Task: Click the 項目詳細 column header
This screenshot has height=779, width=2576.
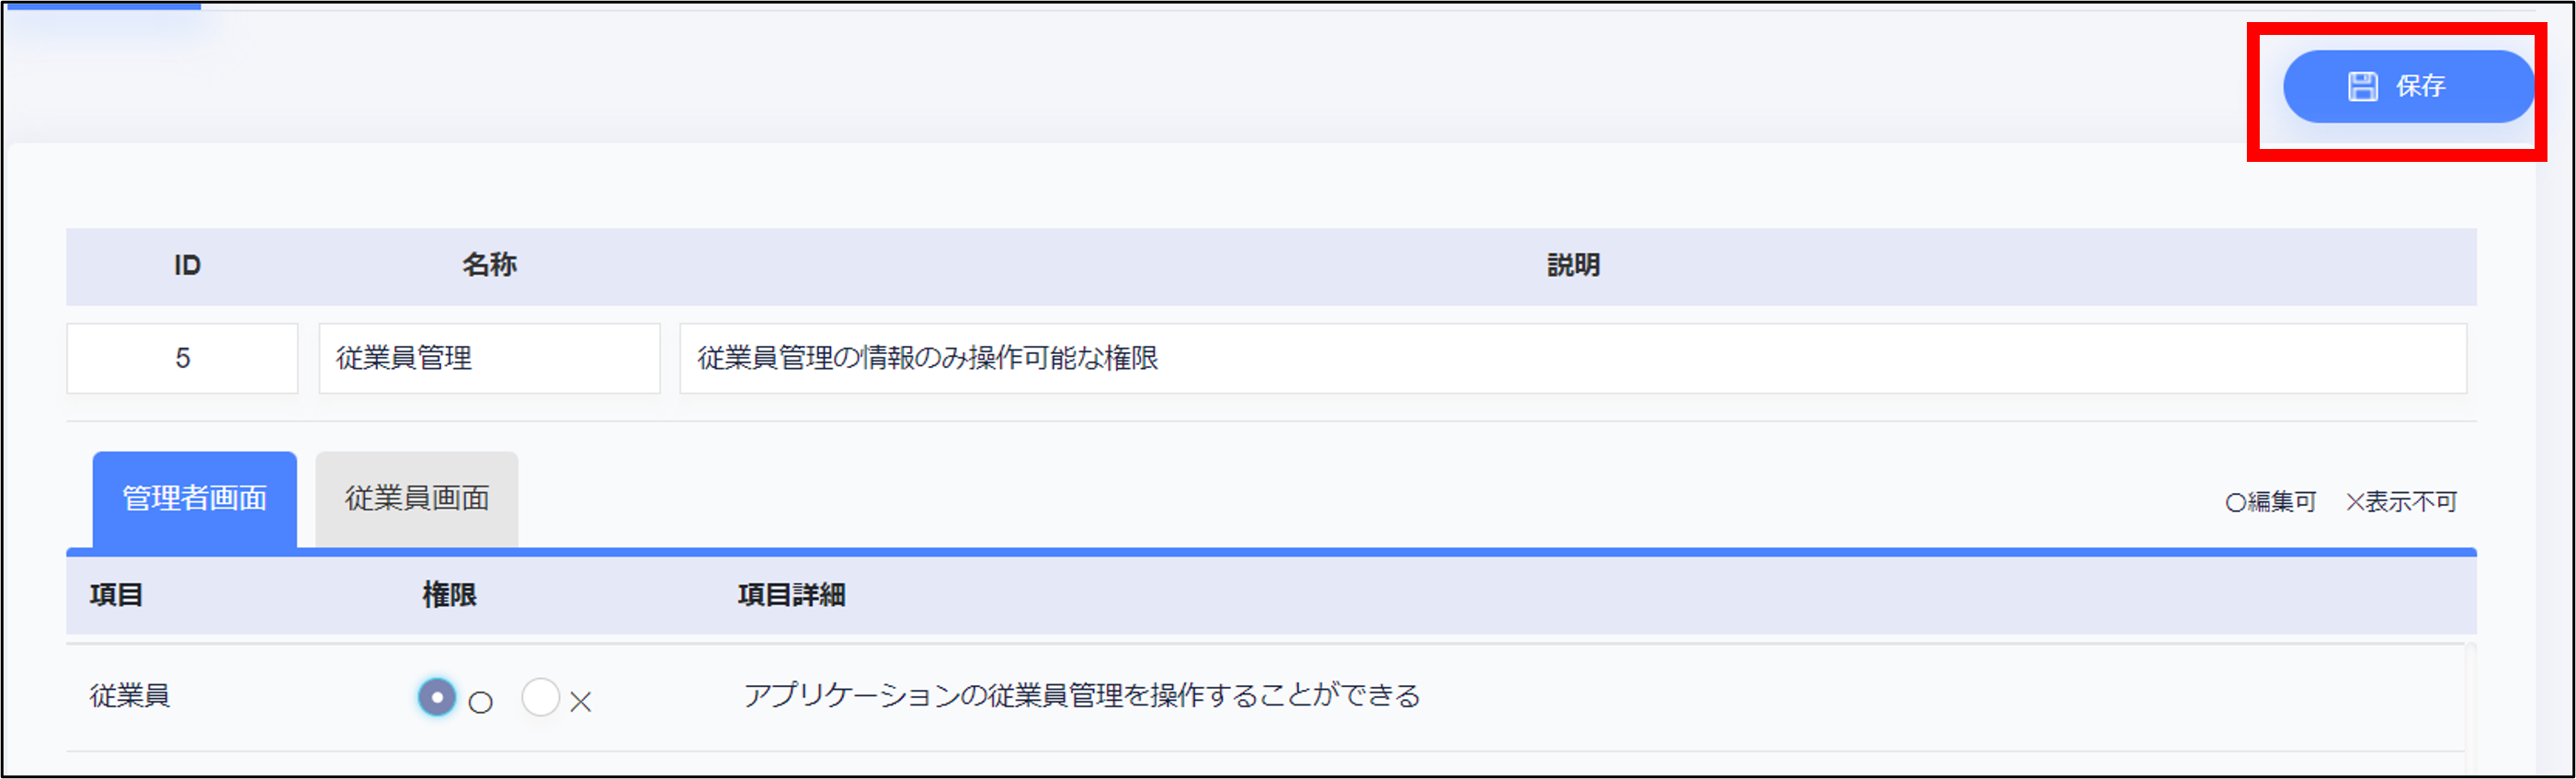Action: click(x=791, y=595)
